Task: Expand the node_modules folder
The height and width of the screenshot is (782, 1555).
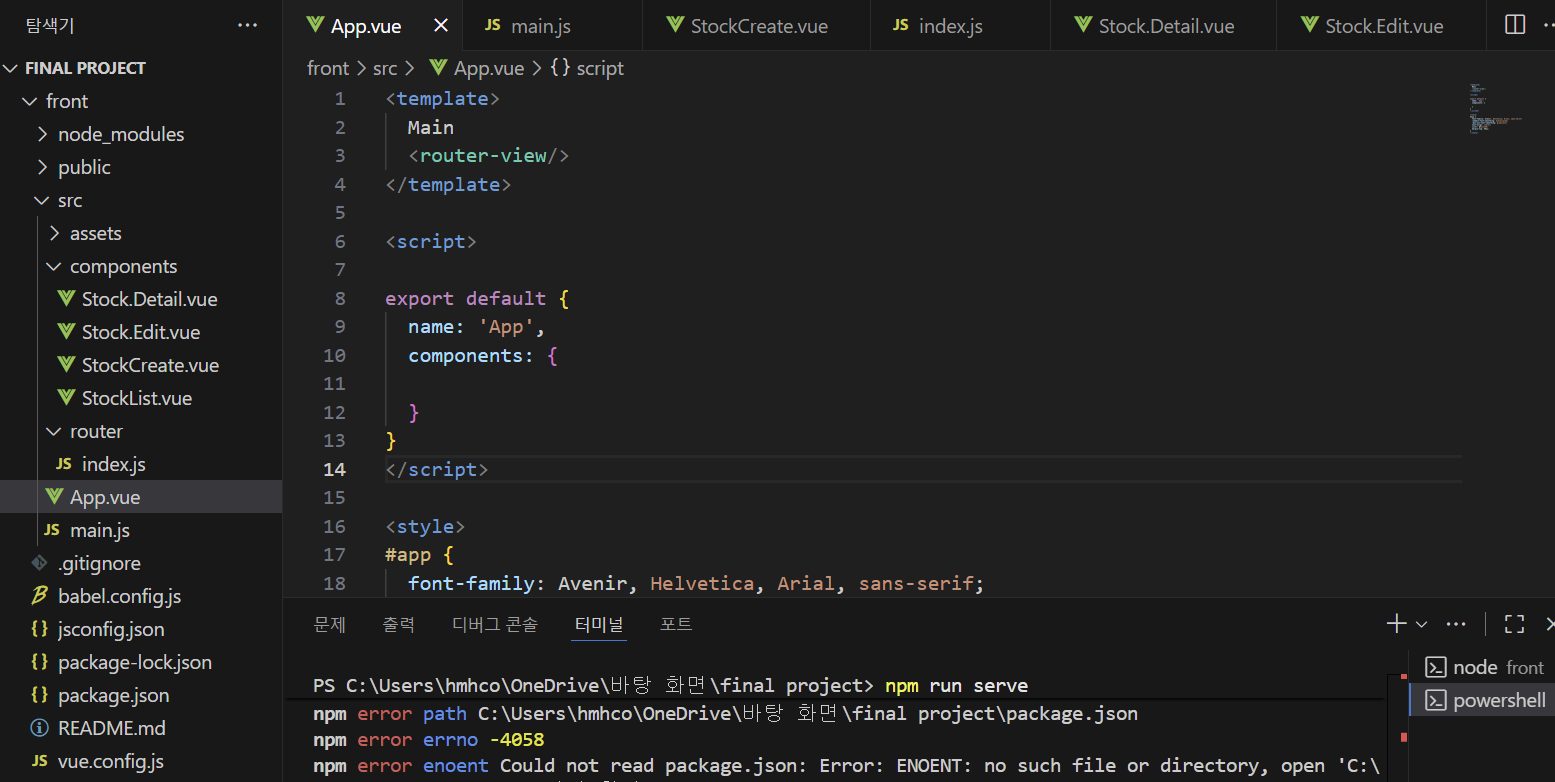Action: 120,134
